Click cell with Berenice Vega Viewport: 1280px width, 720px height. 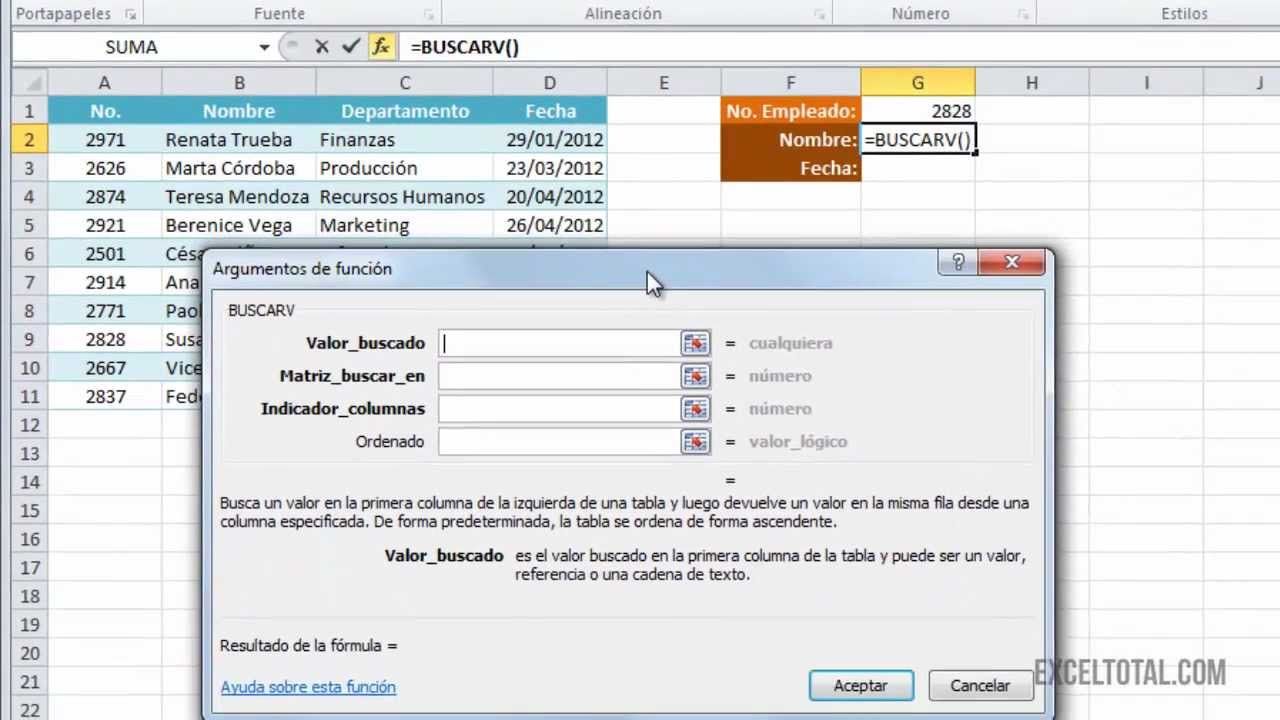click(x=239, y=225)
